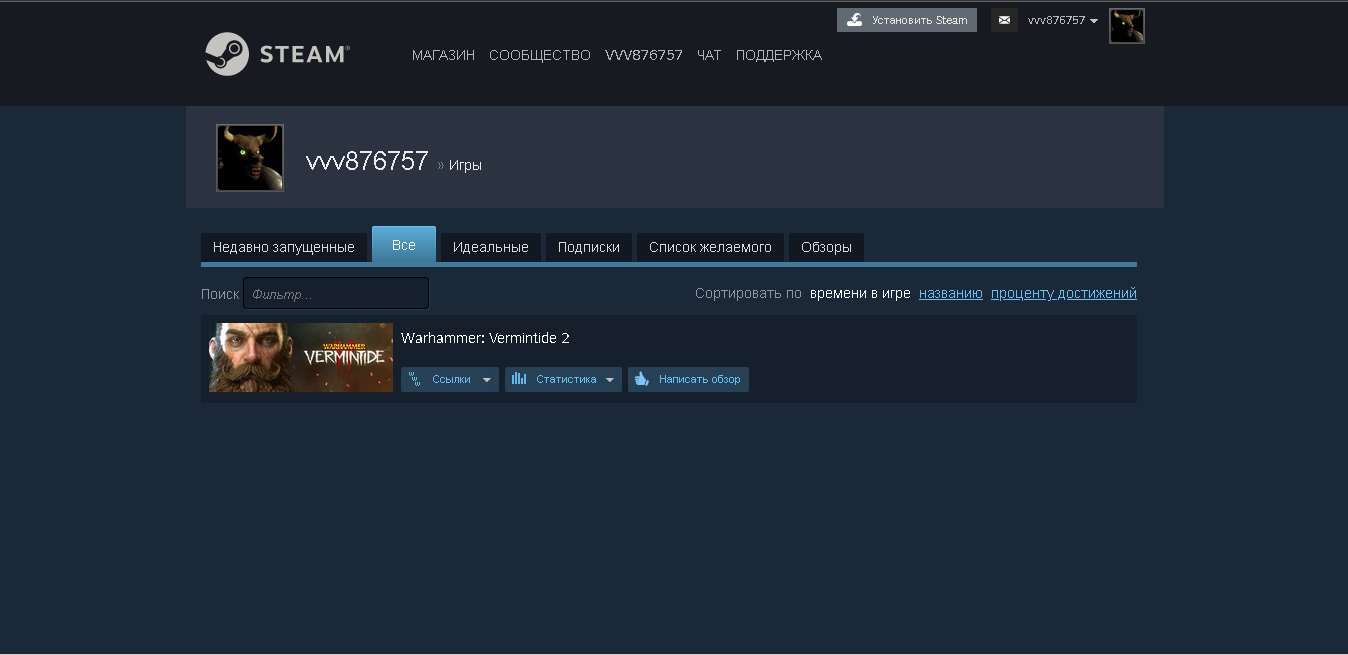Image resolution: width=1348 pixels, height=655 pixels.
Task: Expand the vvv876757 account dropdown
Action: pyautogui.click(x=1063, y=20)
